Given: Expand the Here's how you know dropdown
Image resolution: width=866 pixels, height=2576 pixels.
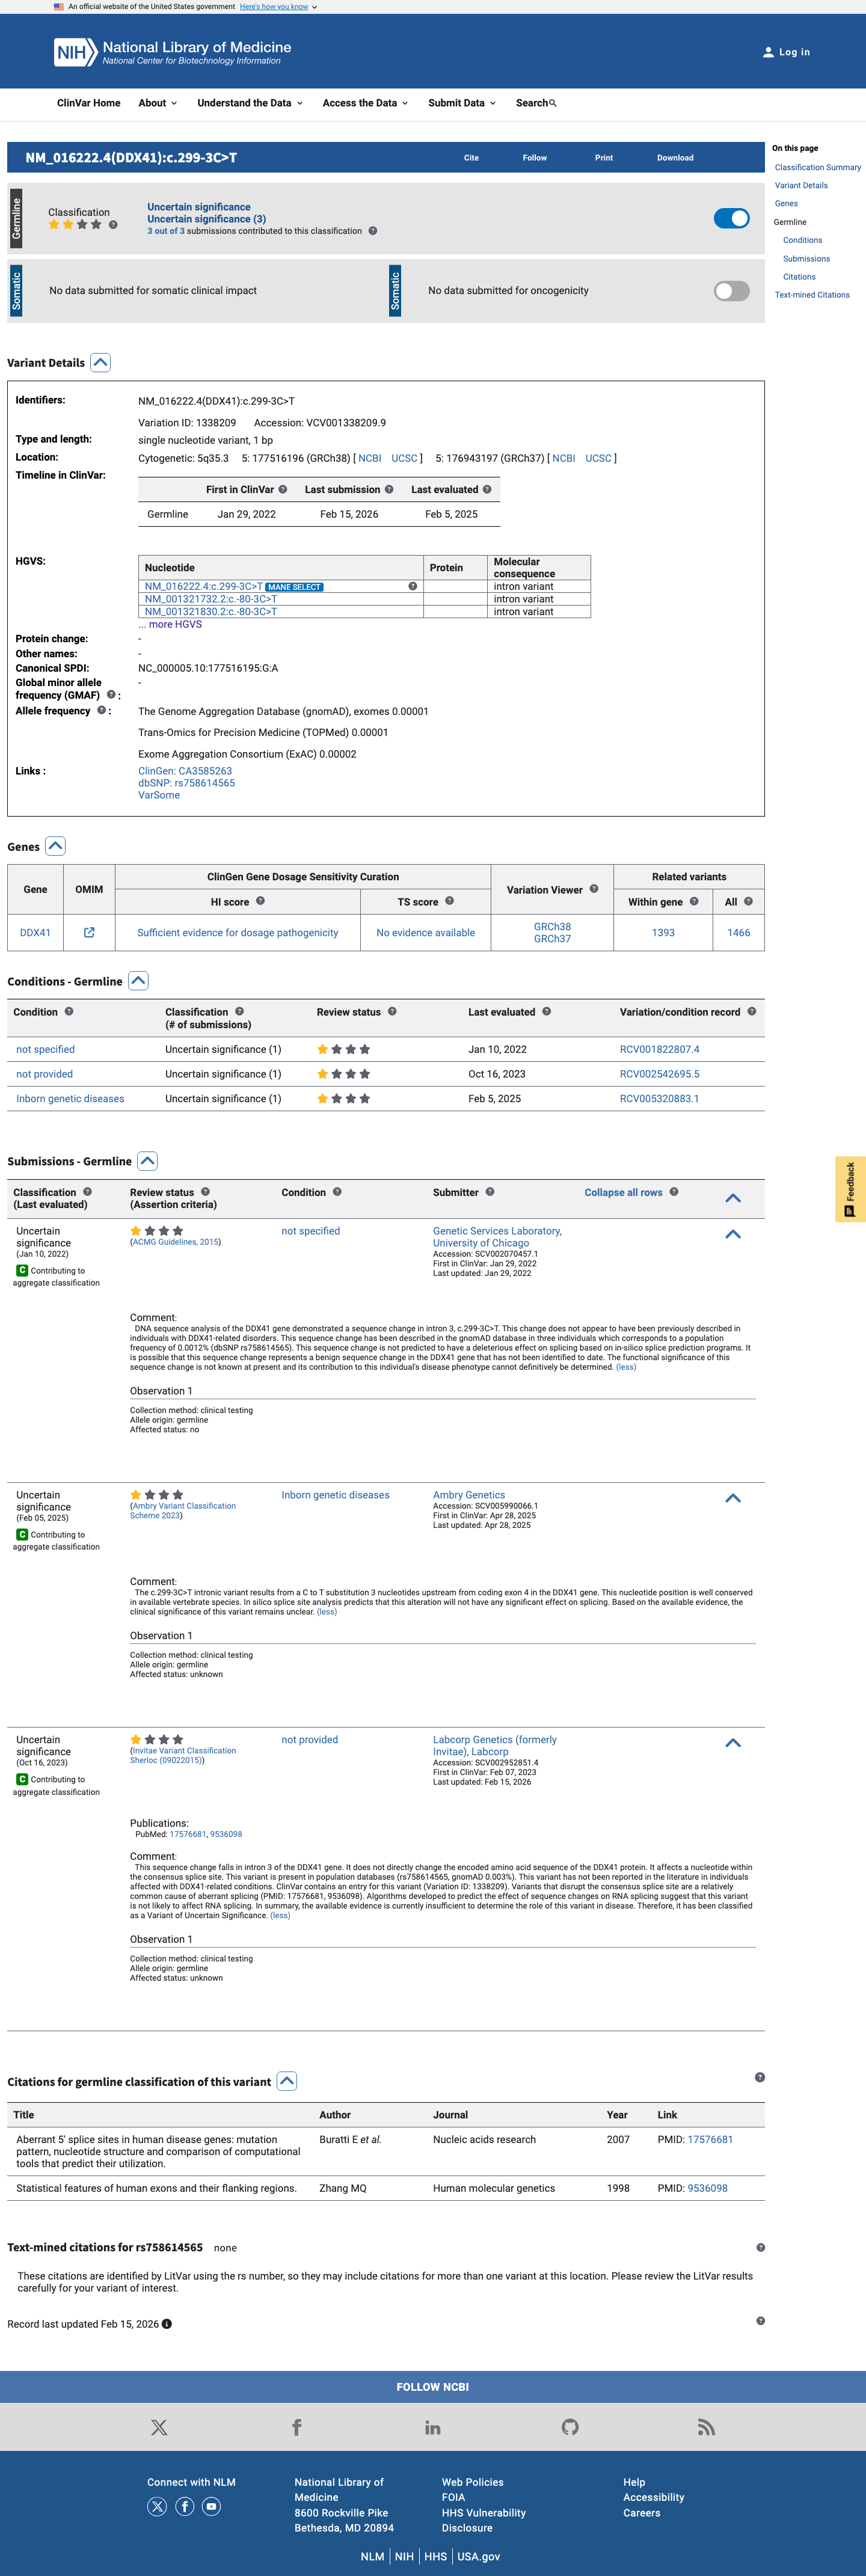Looking at the screenshot, I should point(278,7).
